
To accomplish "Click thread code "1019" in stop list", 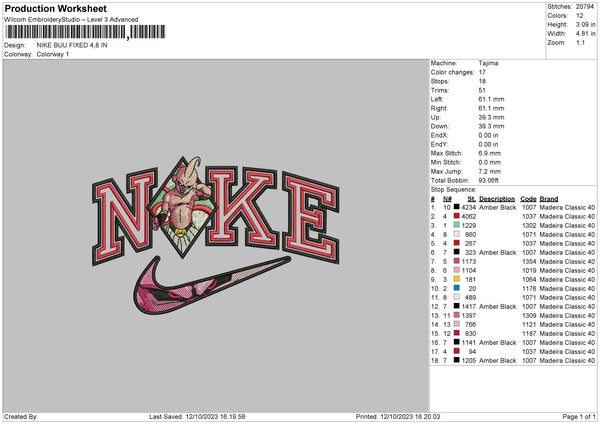I will click(x=529, y=271).
